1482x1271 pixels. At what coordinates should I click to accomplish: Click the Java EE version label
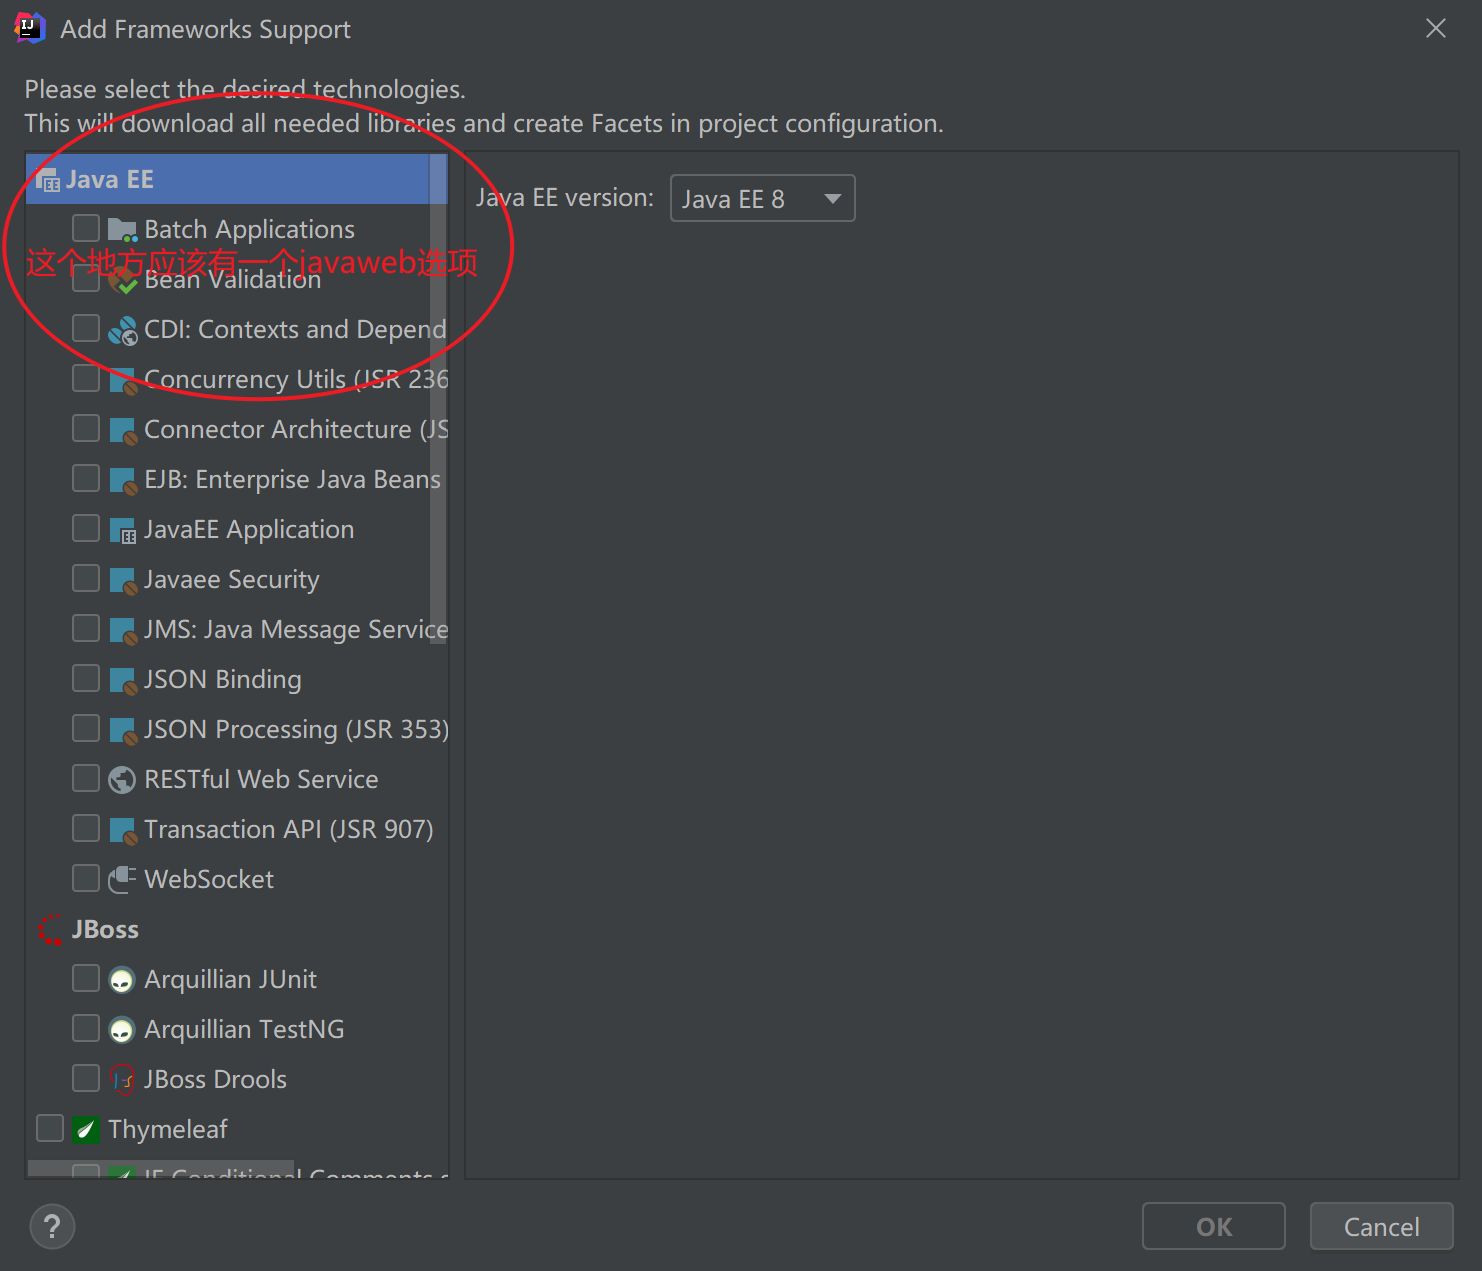(565, 198)
